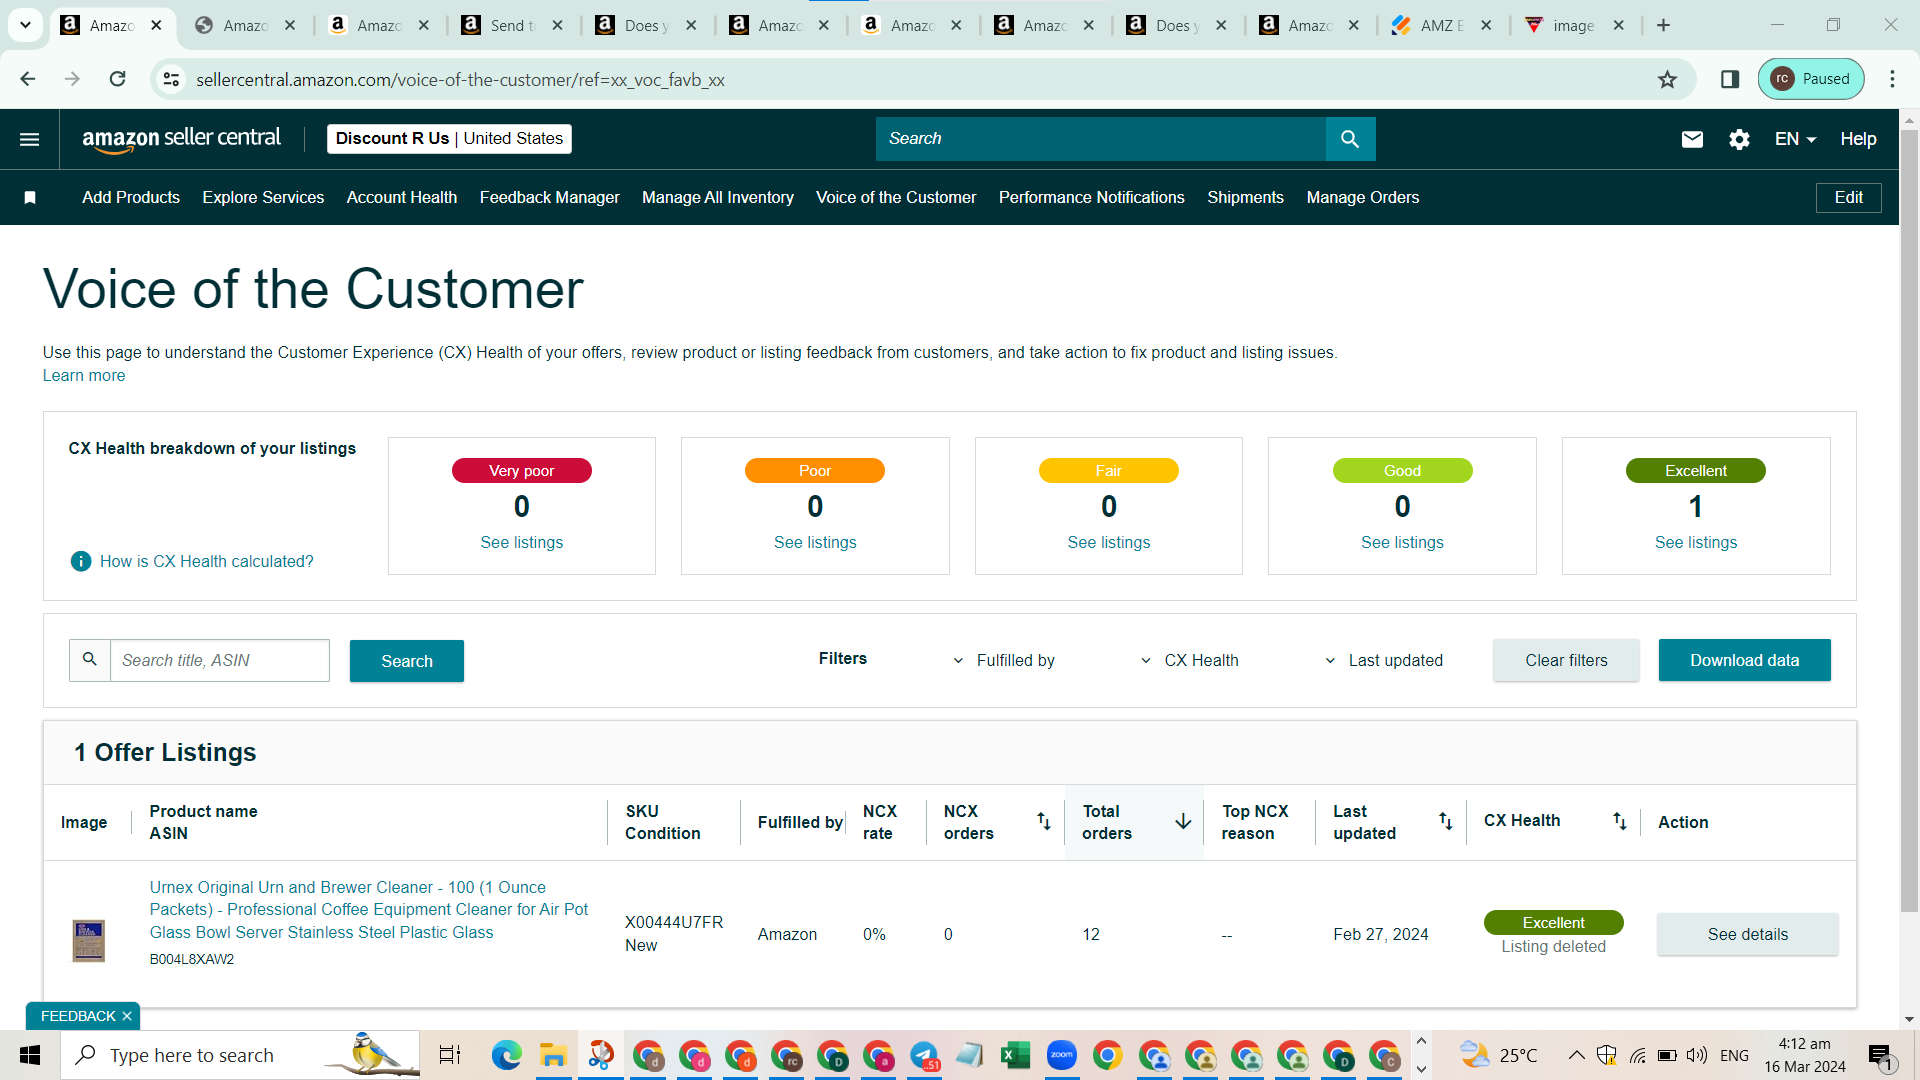The width and height of the screenshot is (1920, 1080).
Task: Open the hamburger navigation menu
Action: (x=30, y=139)
